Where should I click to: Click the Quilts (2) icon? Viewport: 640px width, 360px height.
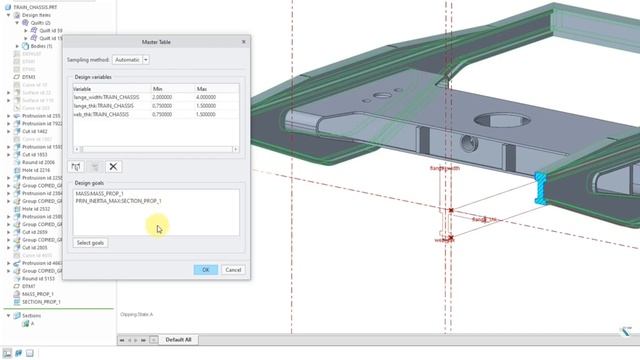(25, 23)
